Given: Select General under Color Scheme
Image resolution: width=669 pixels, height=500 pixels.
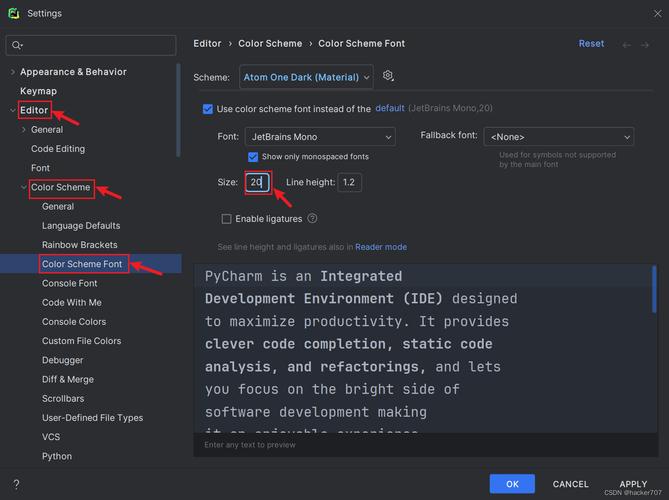Looking at the screenshot, I should point(58,206).
